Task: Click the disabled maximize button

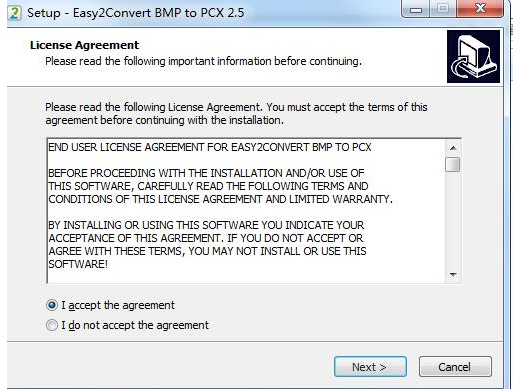Action: point(443,9)
